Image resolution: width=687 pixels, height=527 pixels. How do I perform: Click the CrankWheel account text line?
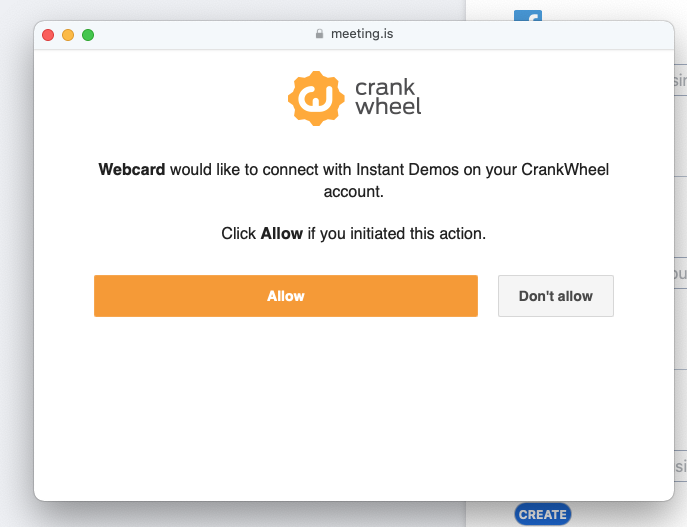tap(353, 190)
